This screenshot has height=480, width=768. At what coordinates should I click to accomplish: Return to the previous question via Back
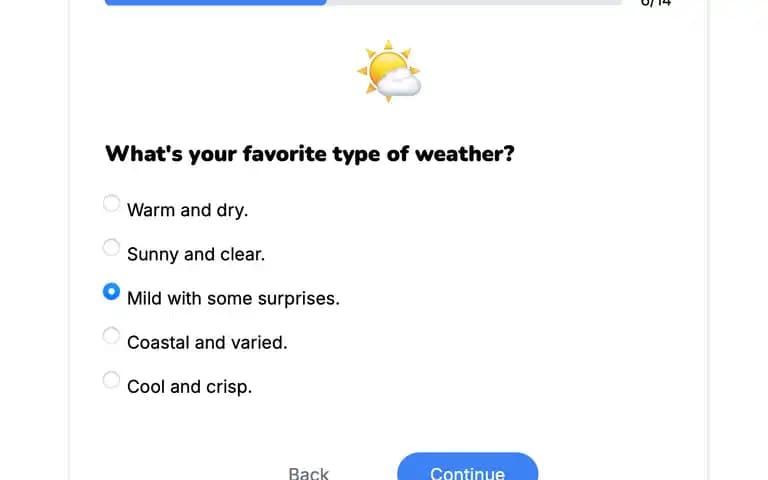point(309,474)
